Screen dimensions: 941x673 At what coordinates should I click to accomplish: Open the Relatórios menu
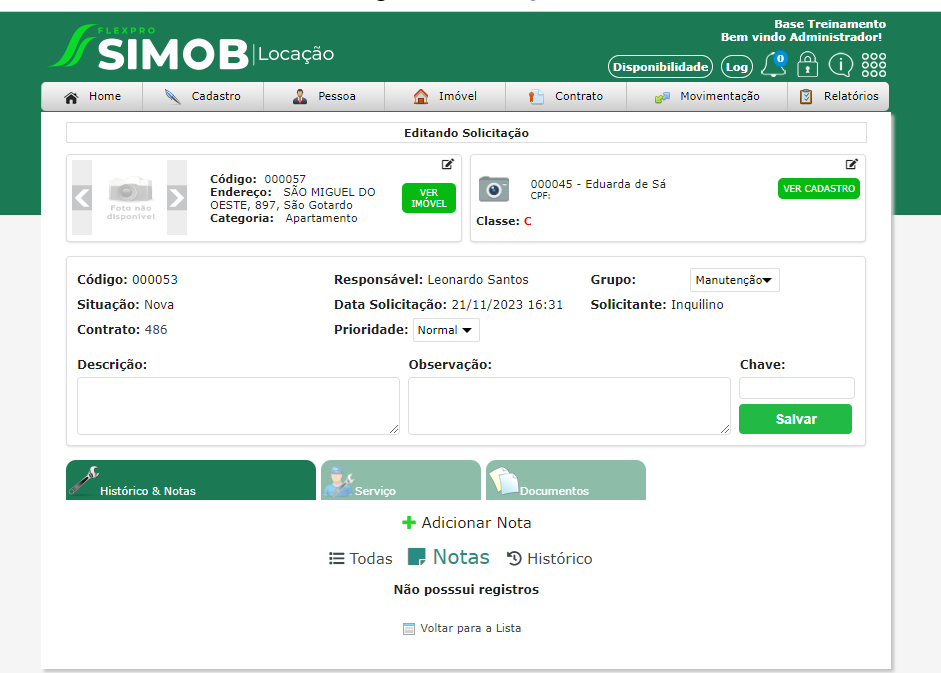pyautogui.click(x=838, y=97)
